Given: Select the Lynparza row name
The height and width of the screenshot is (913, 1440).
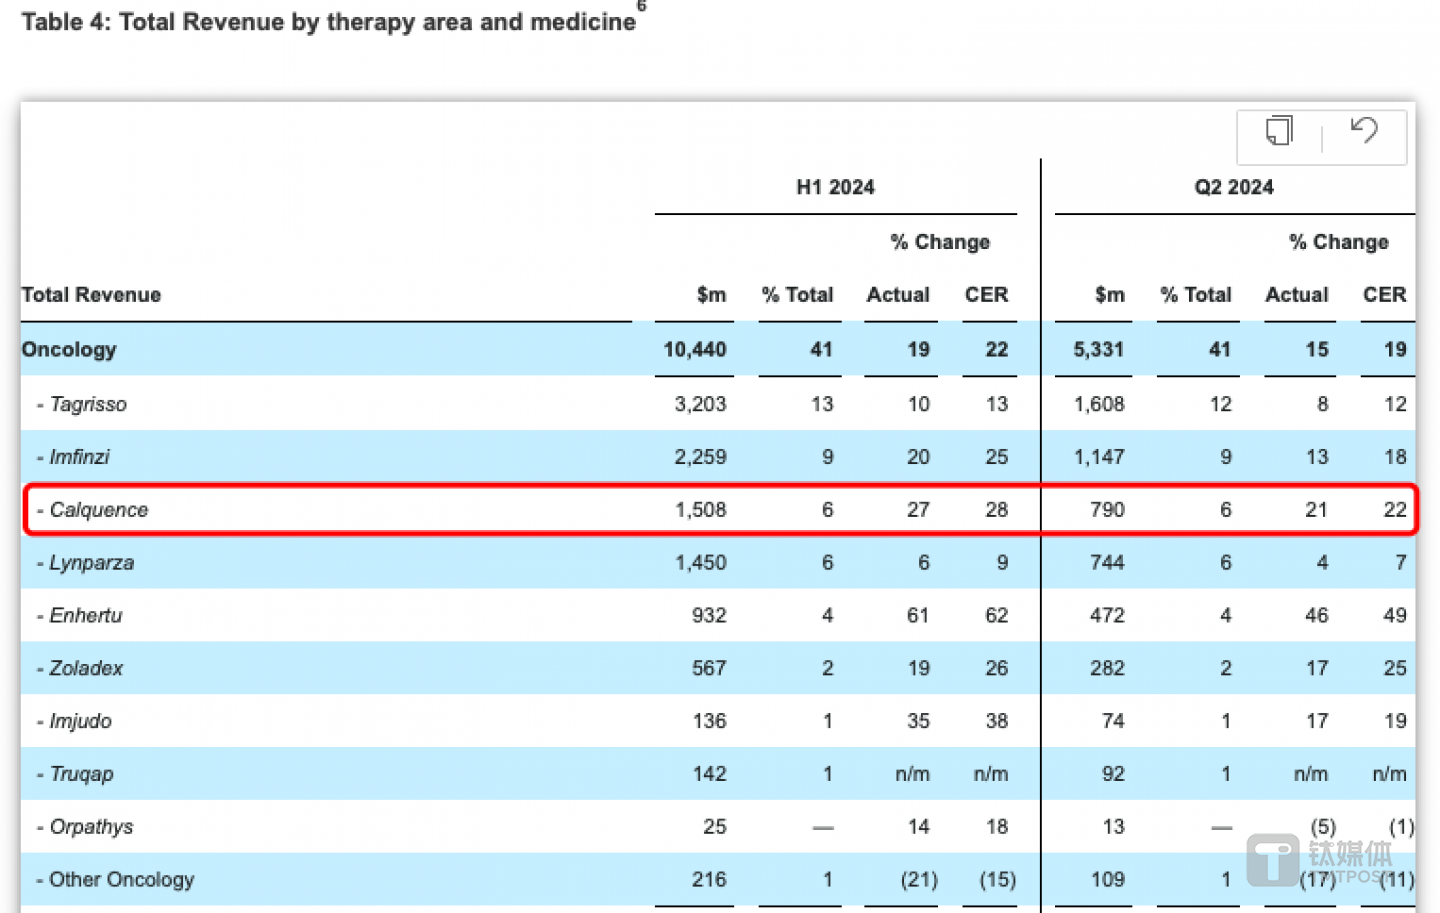Looking at the screenshot, I should (x=91, y=563).
